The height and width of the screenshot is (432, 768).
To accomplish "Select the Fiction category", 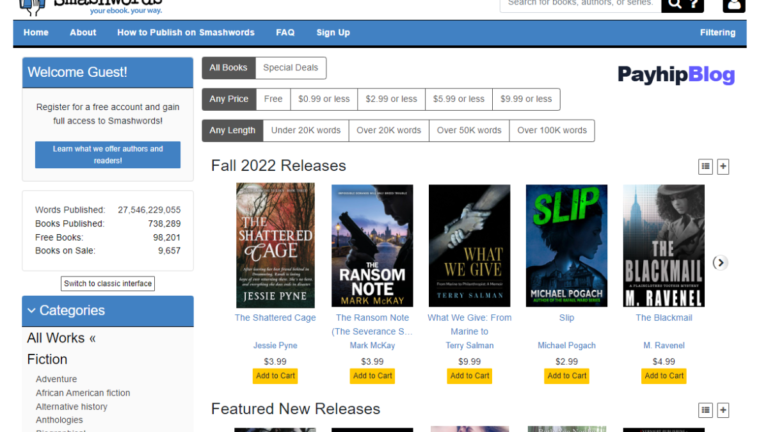I will (x=47, y=360).
